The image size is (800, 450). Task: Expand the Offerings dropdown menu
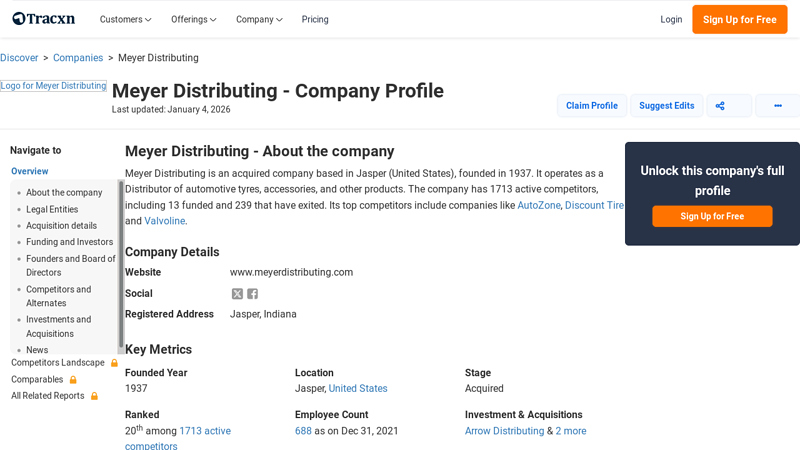pos(194,20)
